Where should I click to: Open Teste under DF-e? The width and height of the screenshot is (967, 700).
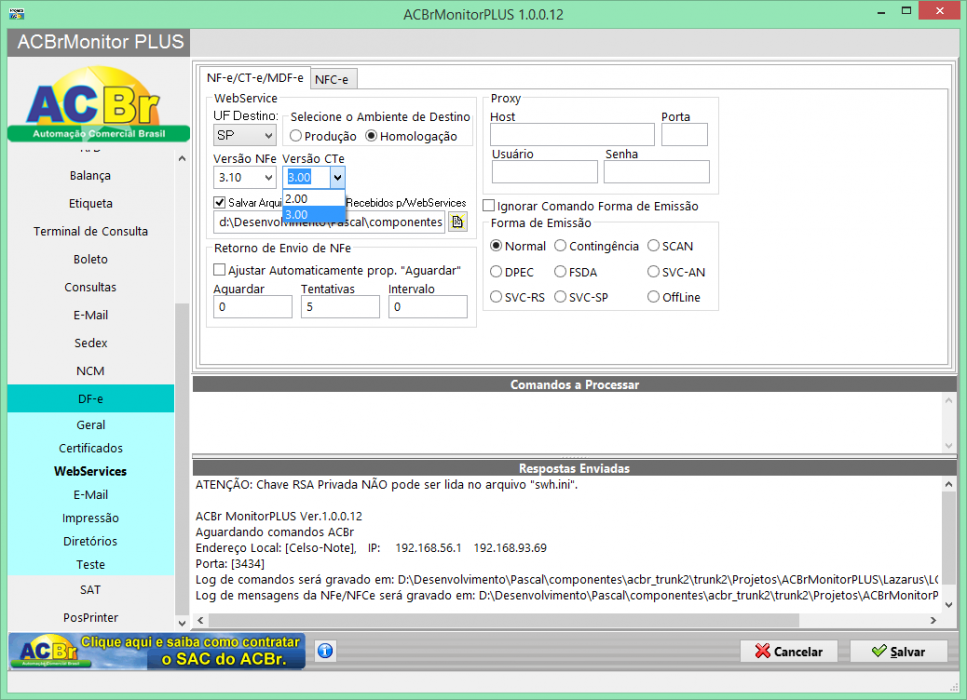91,564
